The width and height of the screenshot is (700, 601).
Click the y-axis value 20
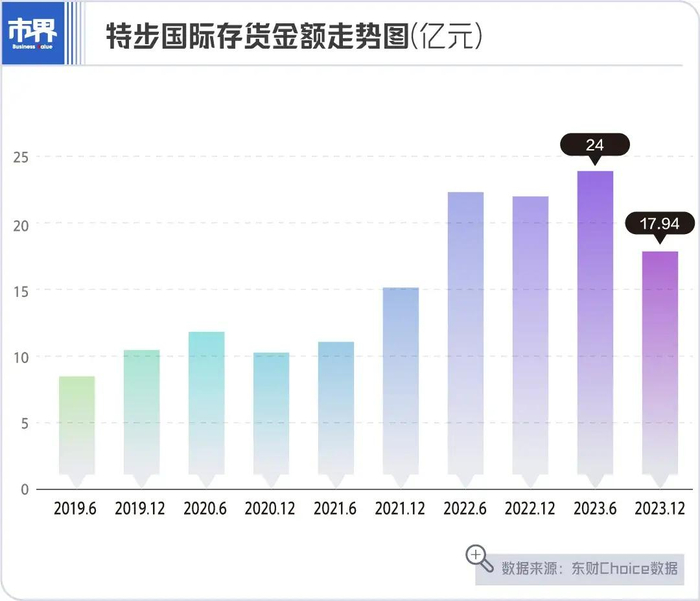21,226
